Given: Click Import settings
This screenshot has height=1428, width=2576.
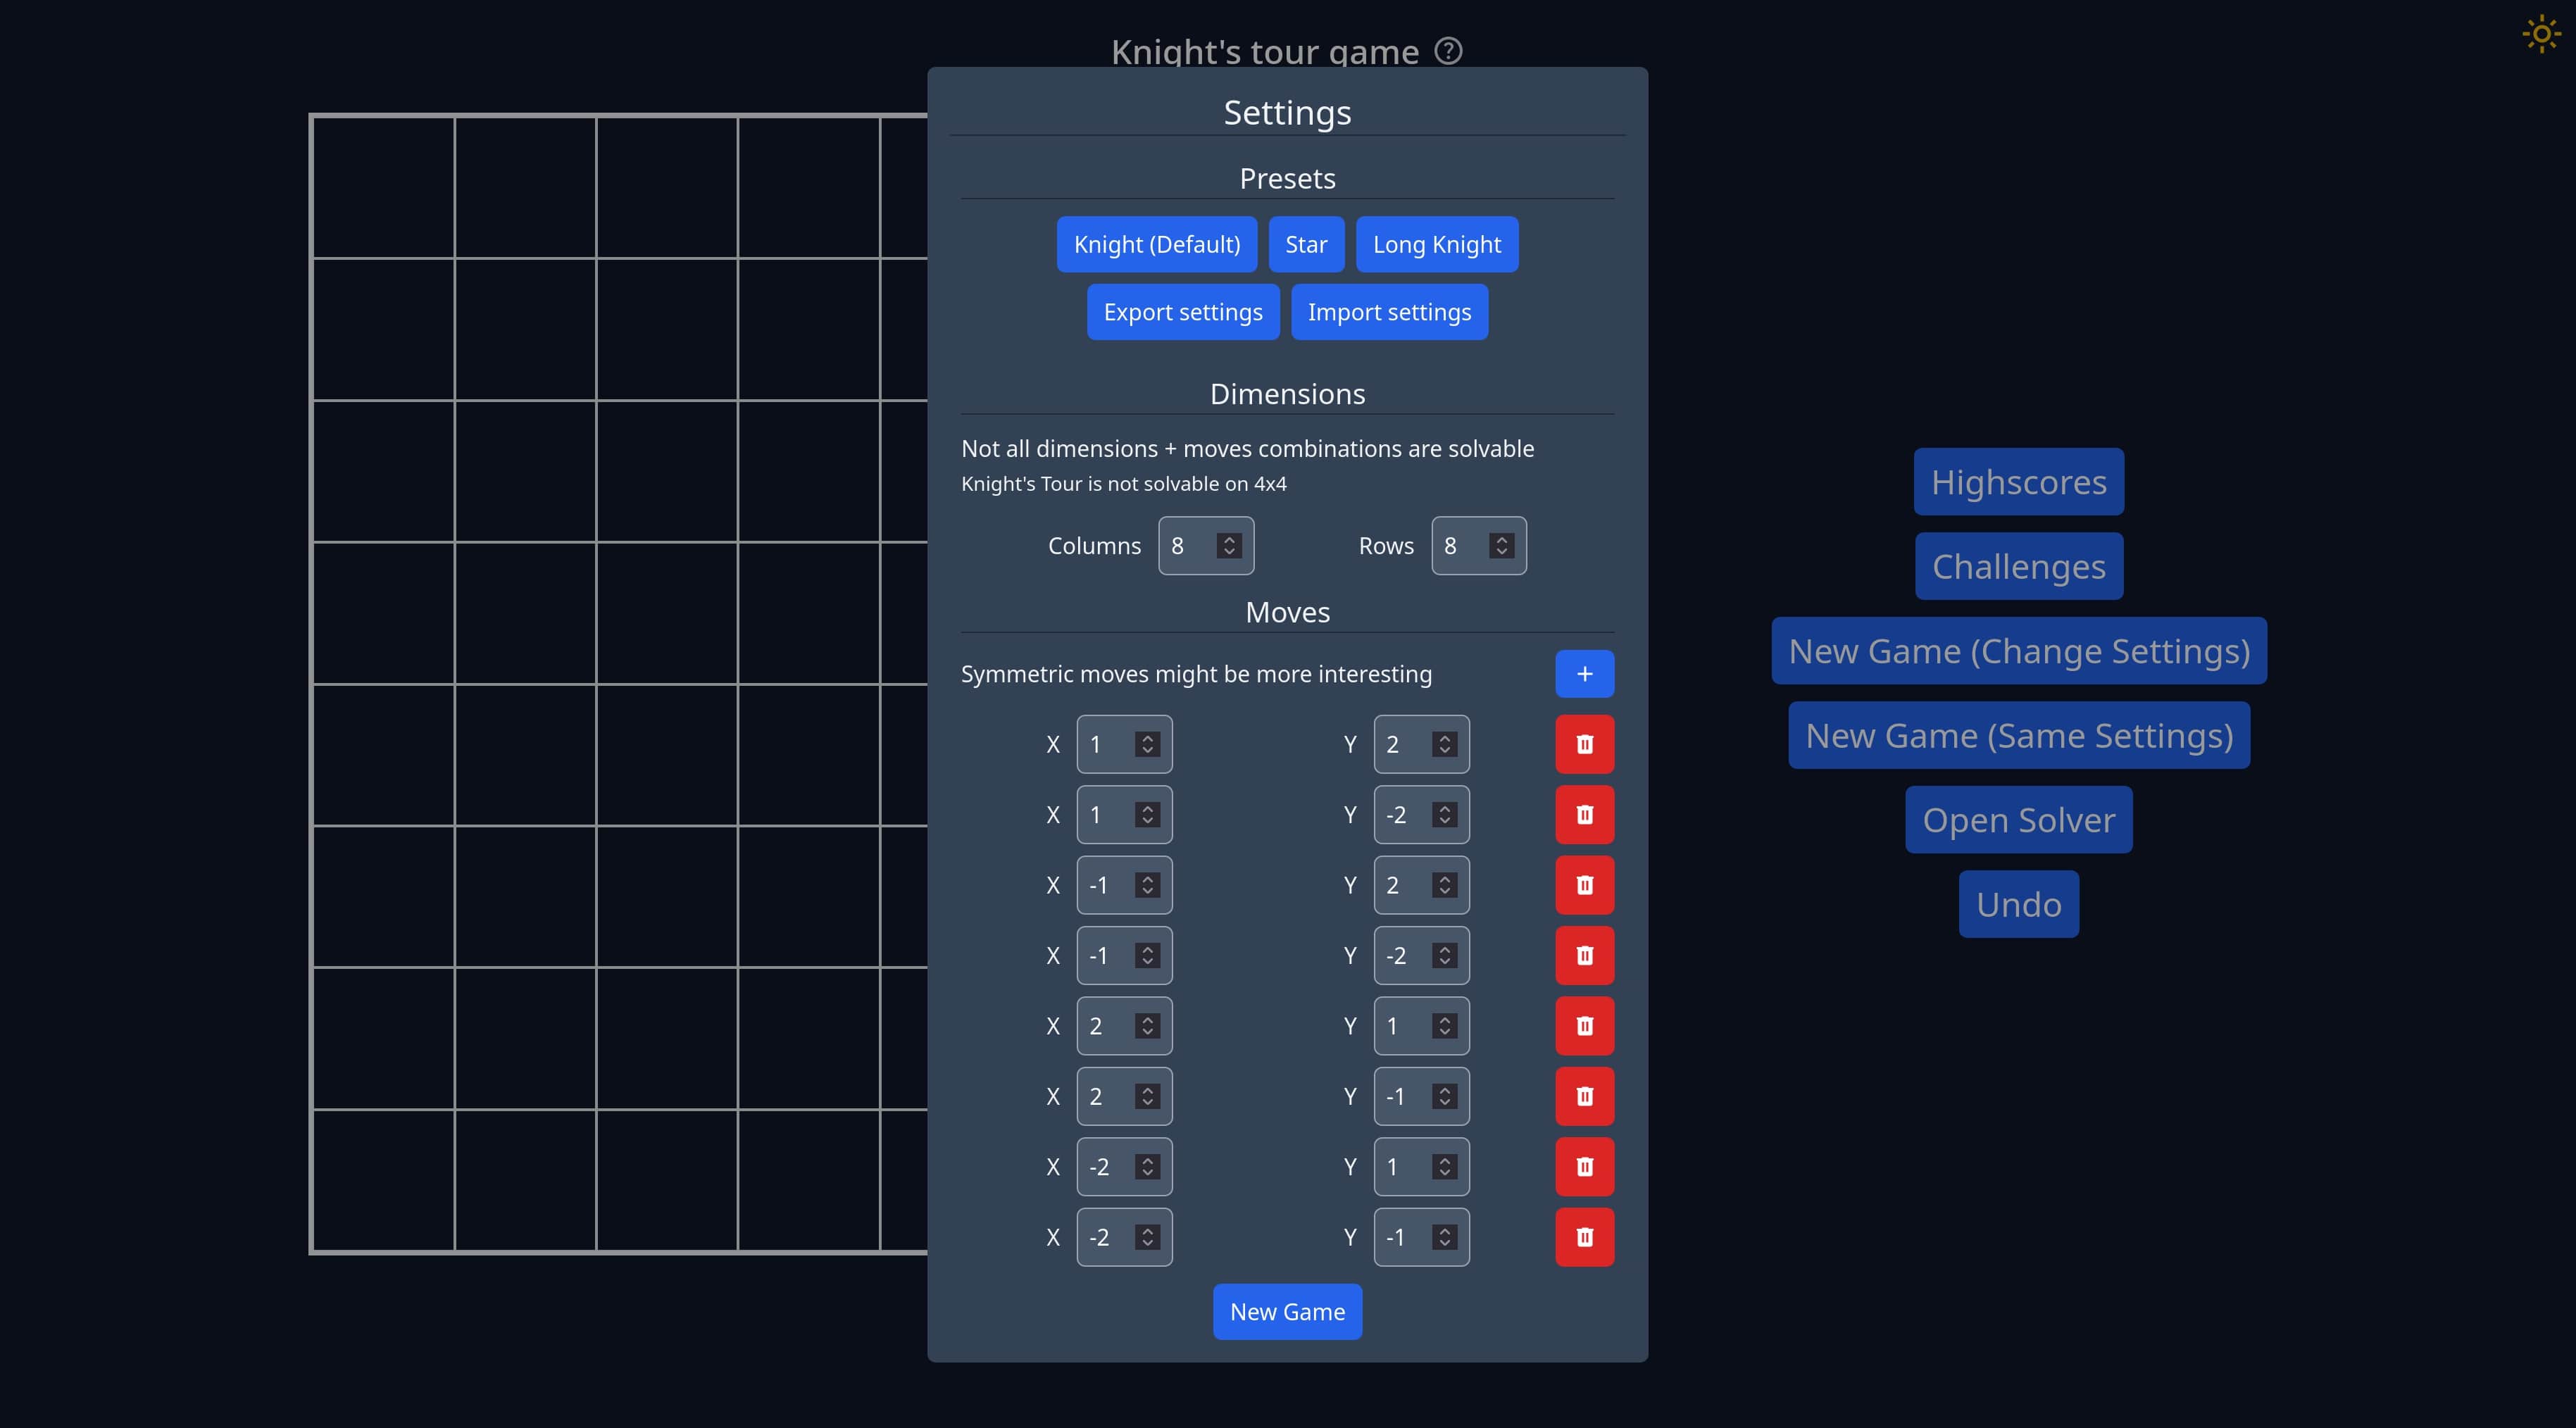Looking at the screenshot, I should point(1389,312).
